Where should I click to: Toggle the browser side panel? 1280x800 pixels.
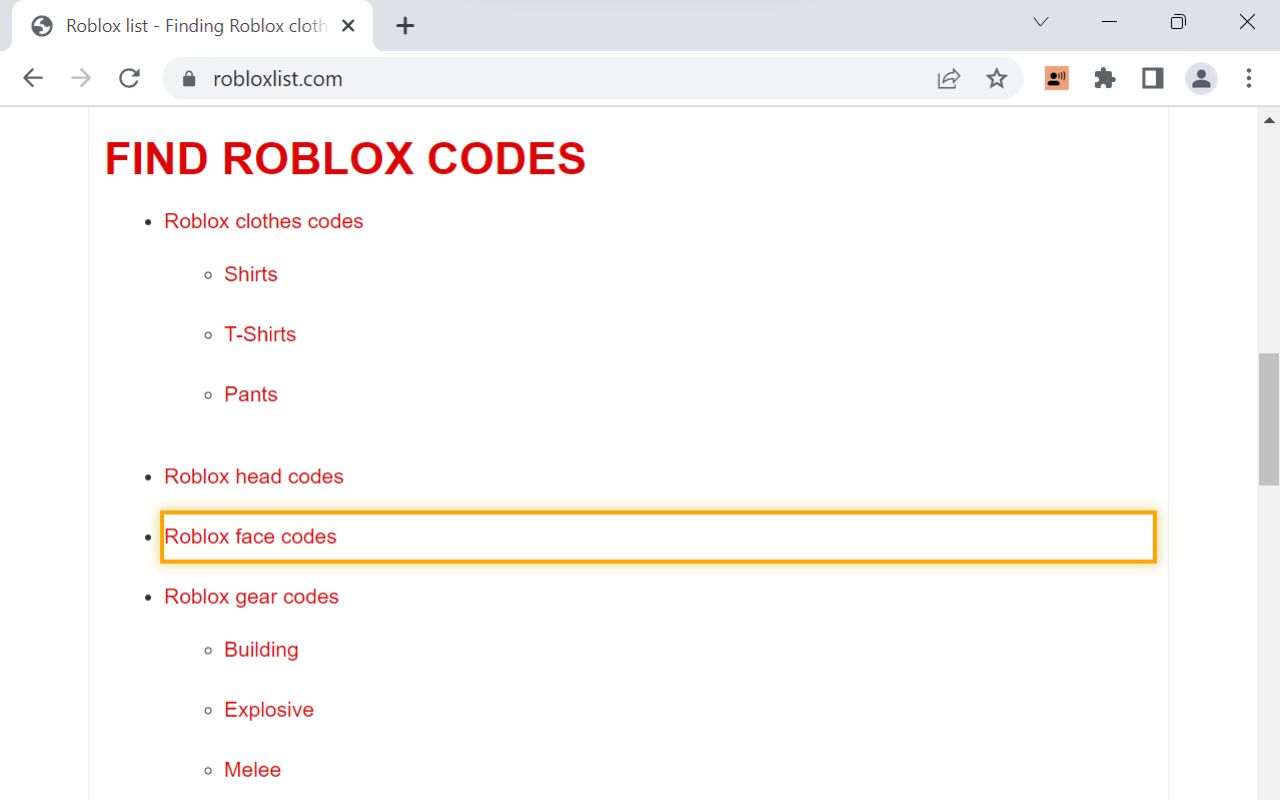coord(1153,78)
